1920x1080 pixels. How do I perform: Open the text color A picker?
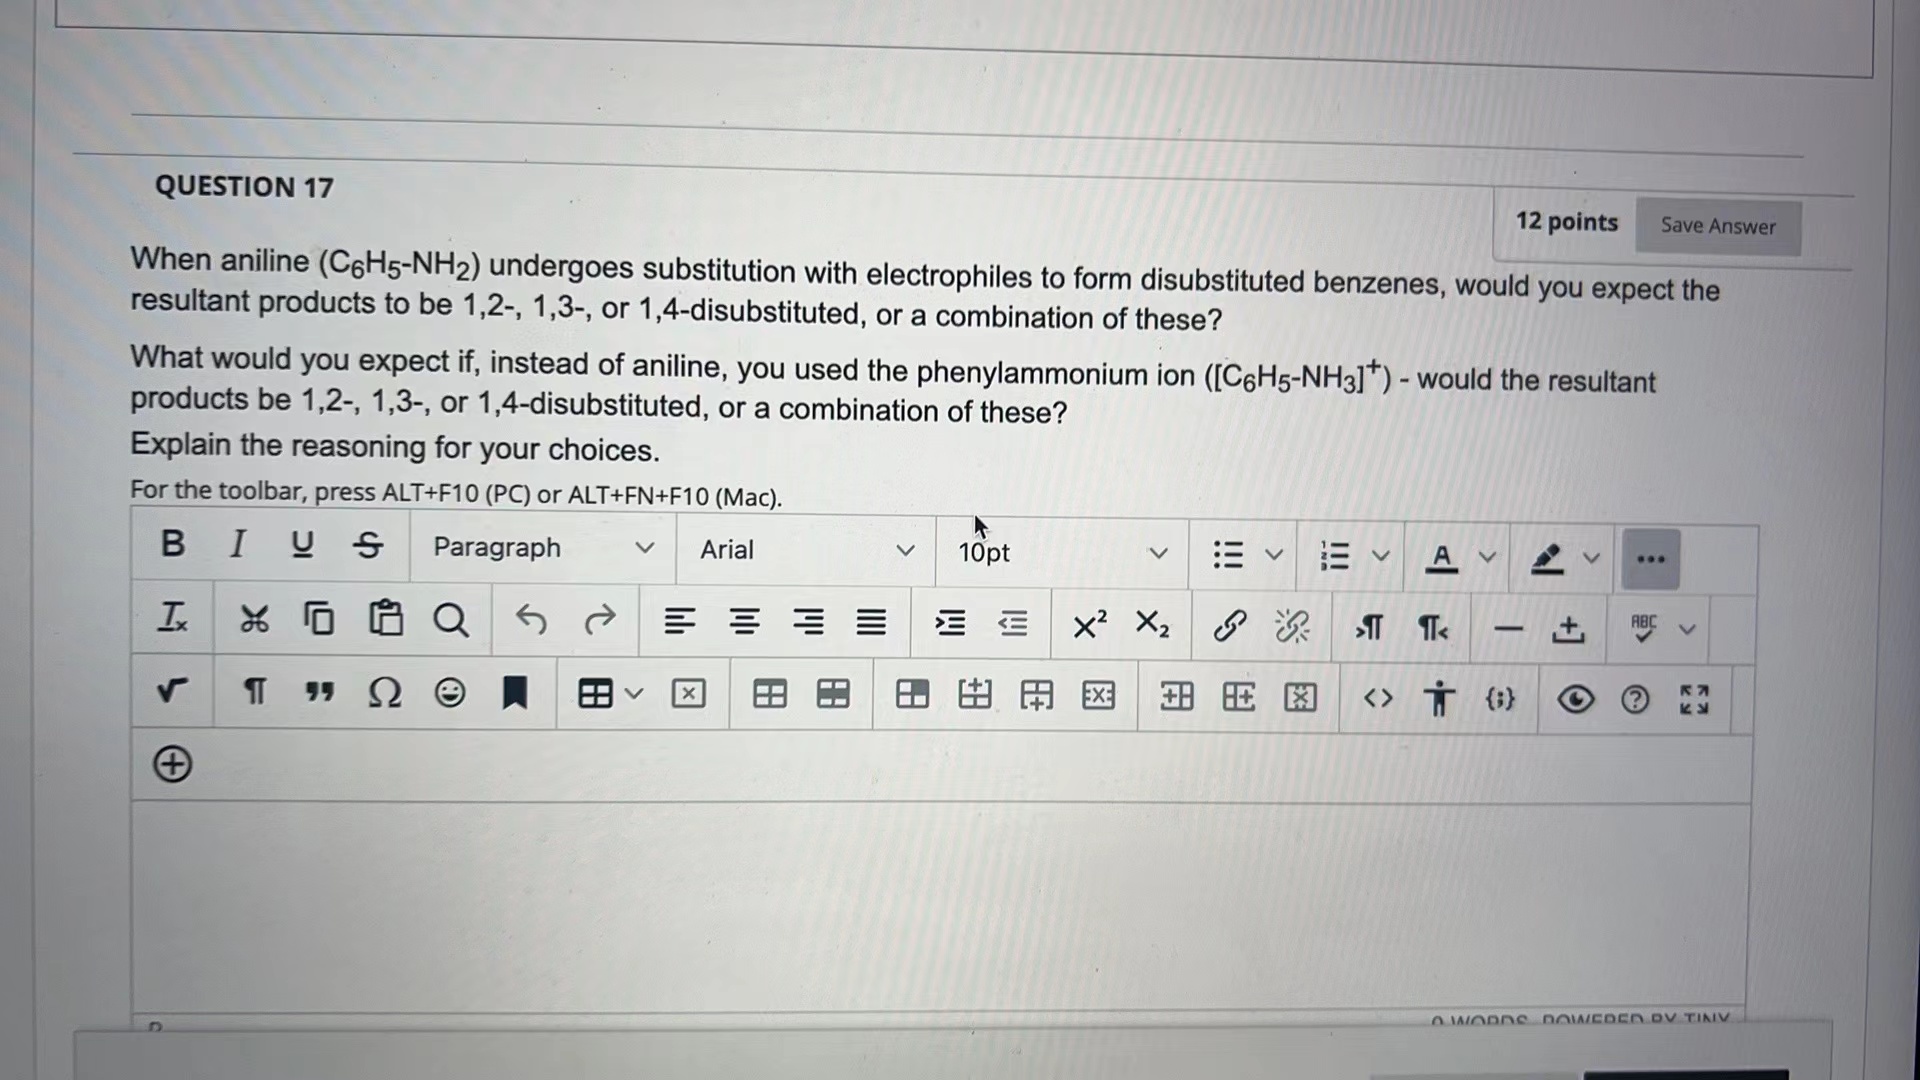pos(1441,557)
